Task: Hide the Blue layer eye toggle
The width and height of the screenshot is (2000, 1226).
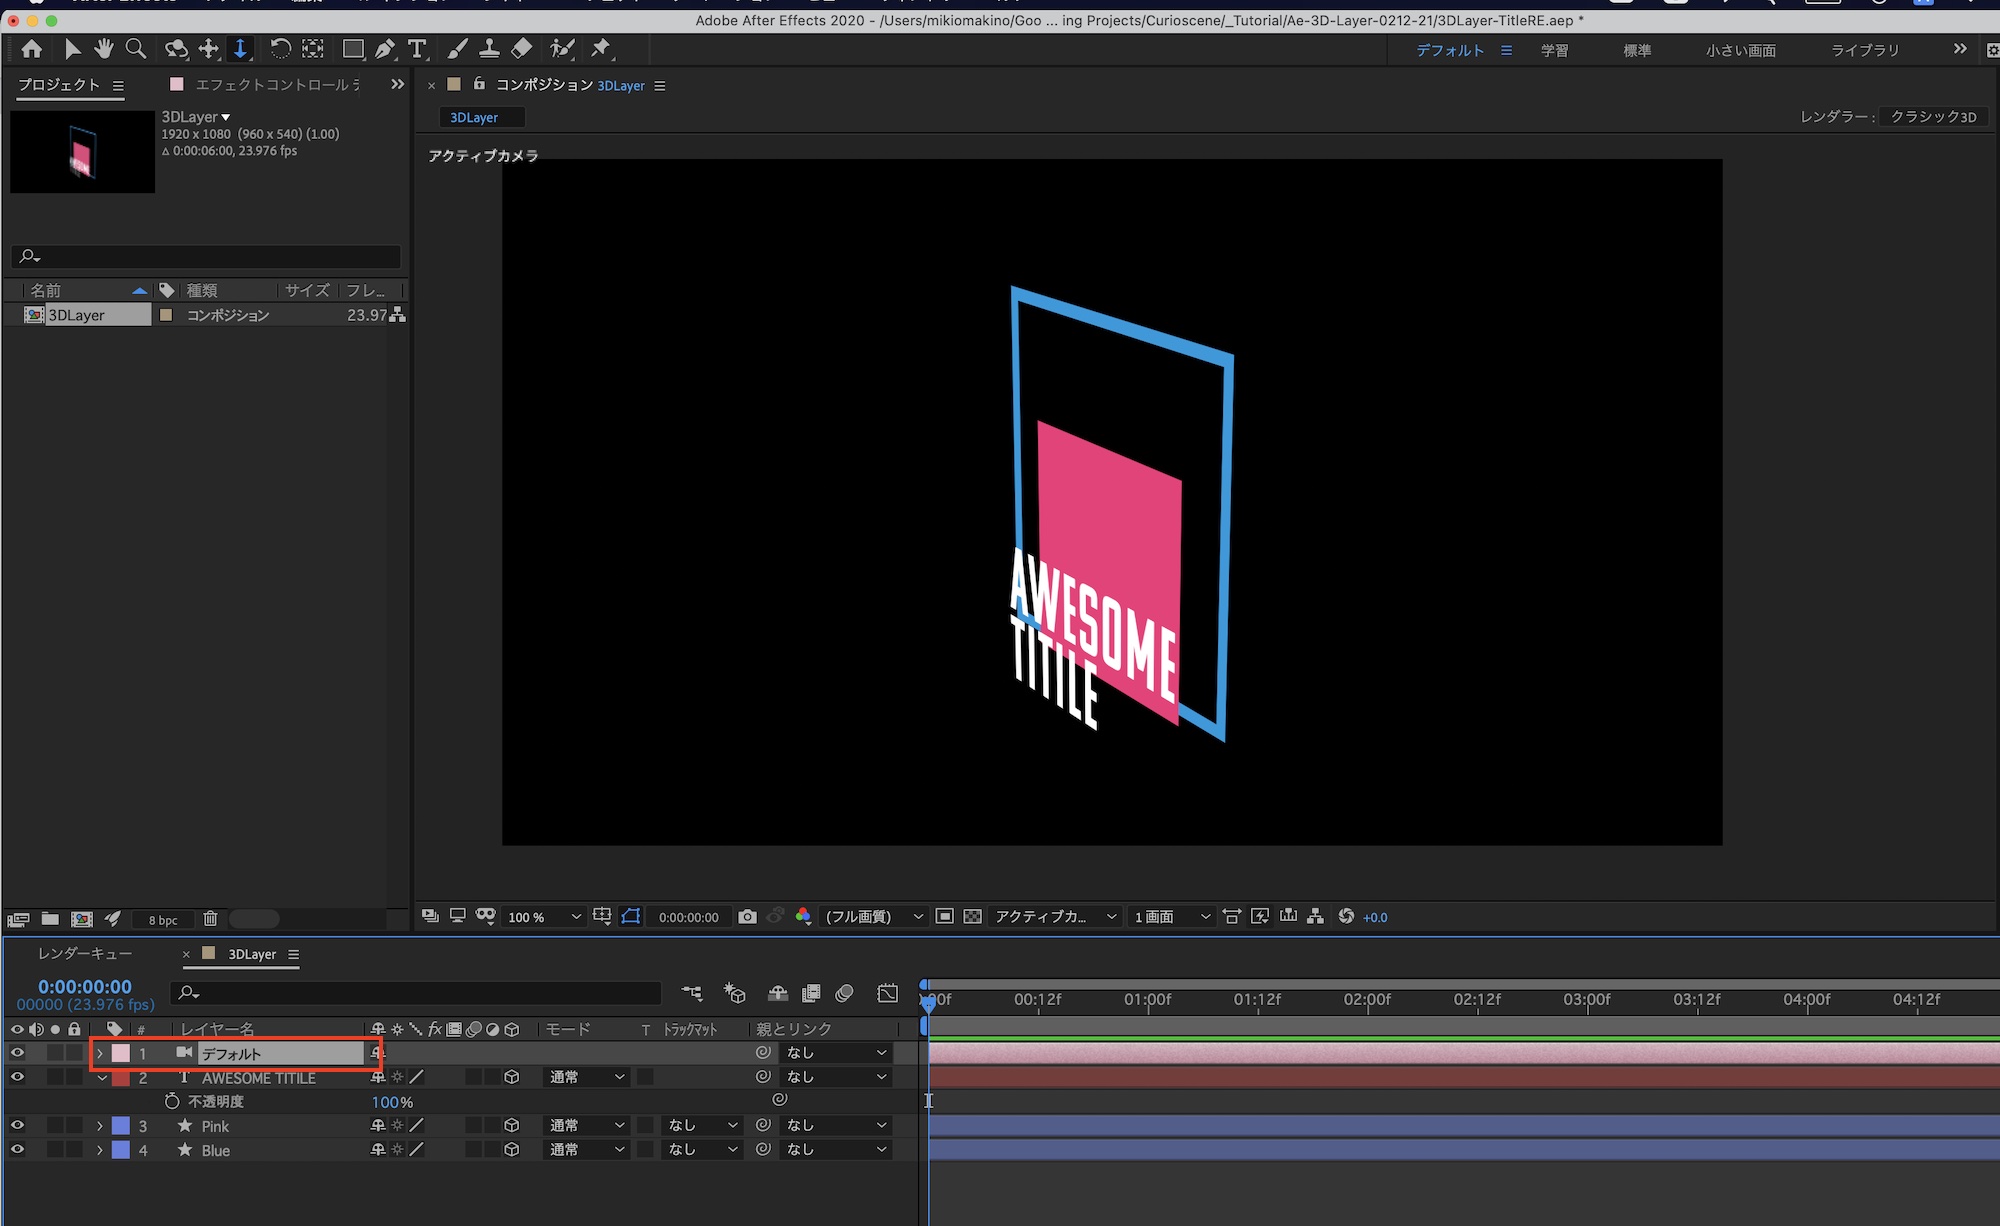Action: point(17,1150)
